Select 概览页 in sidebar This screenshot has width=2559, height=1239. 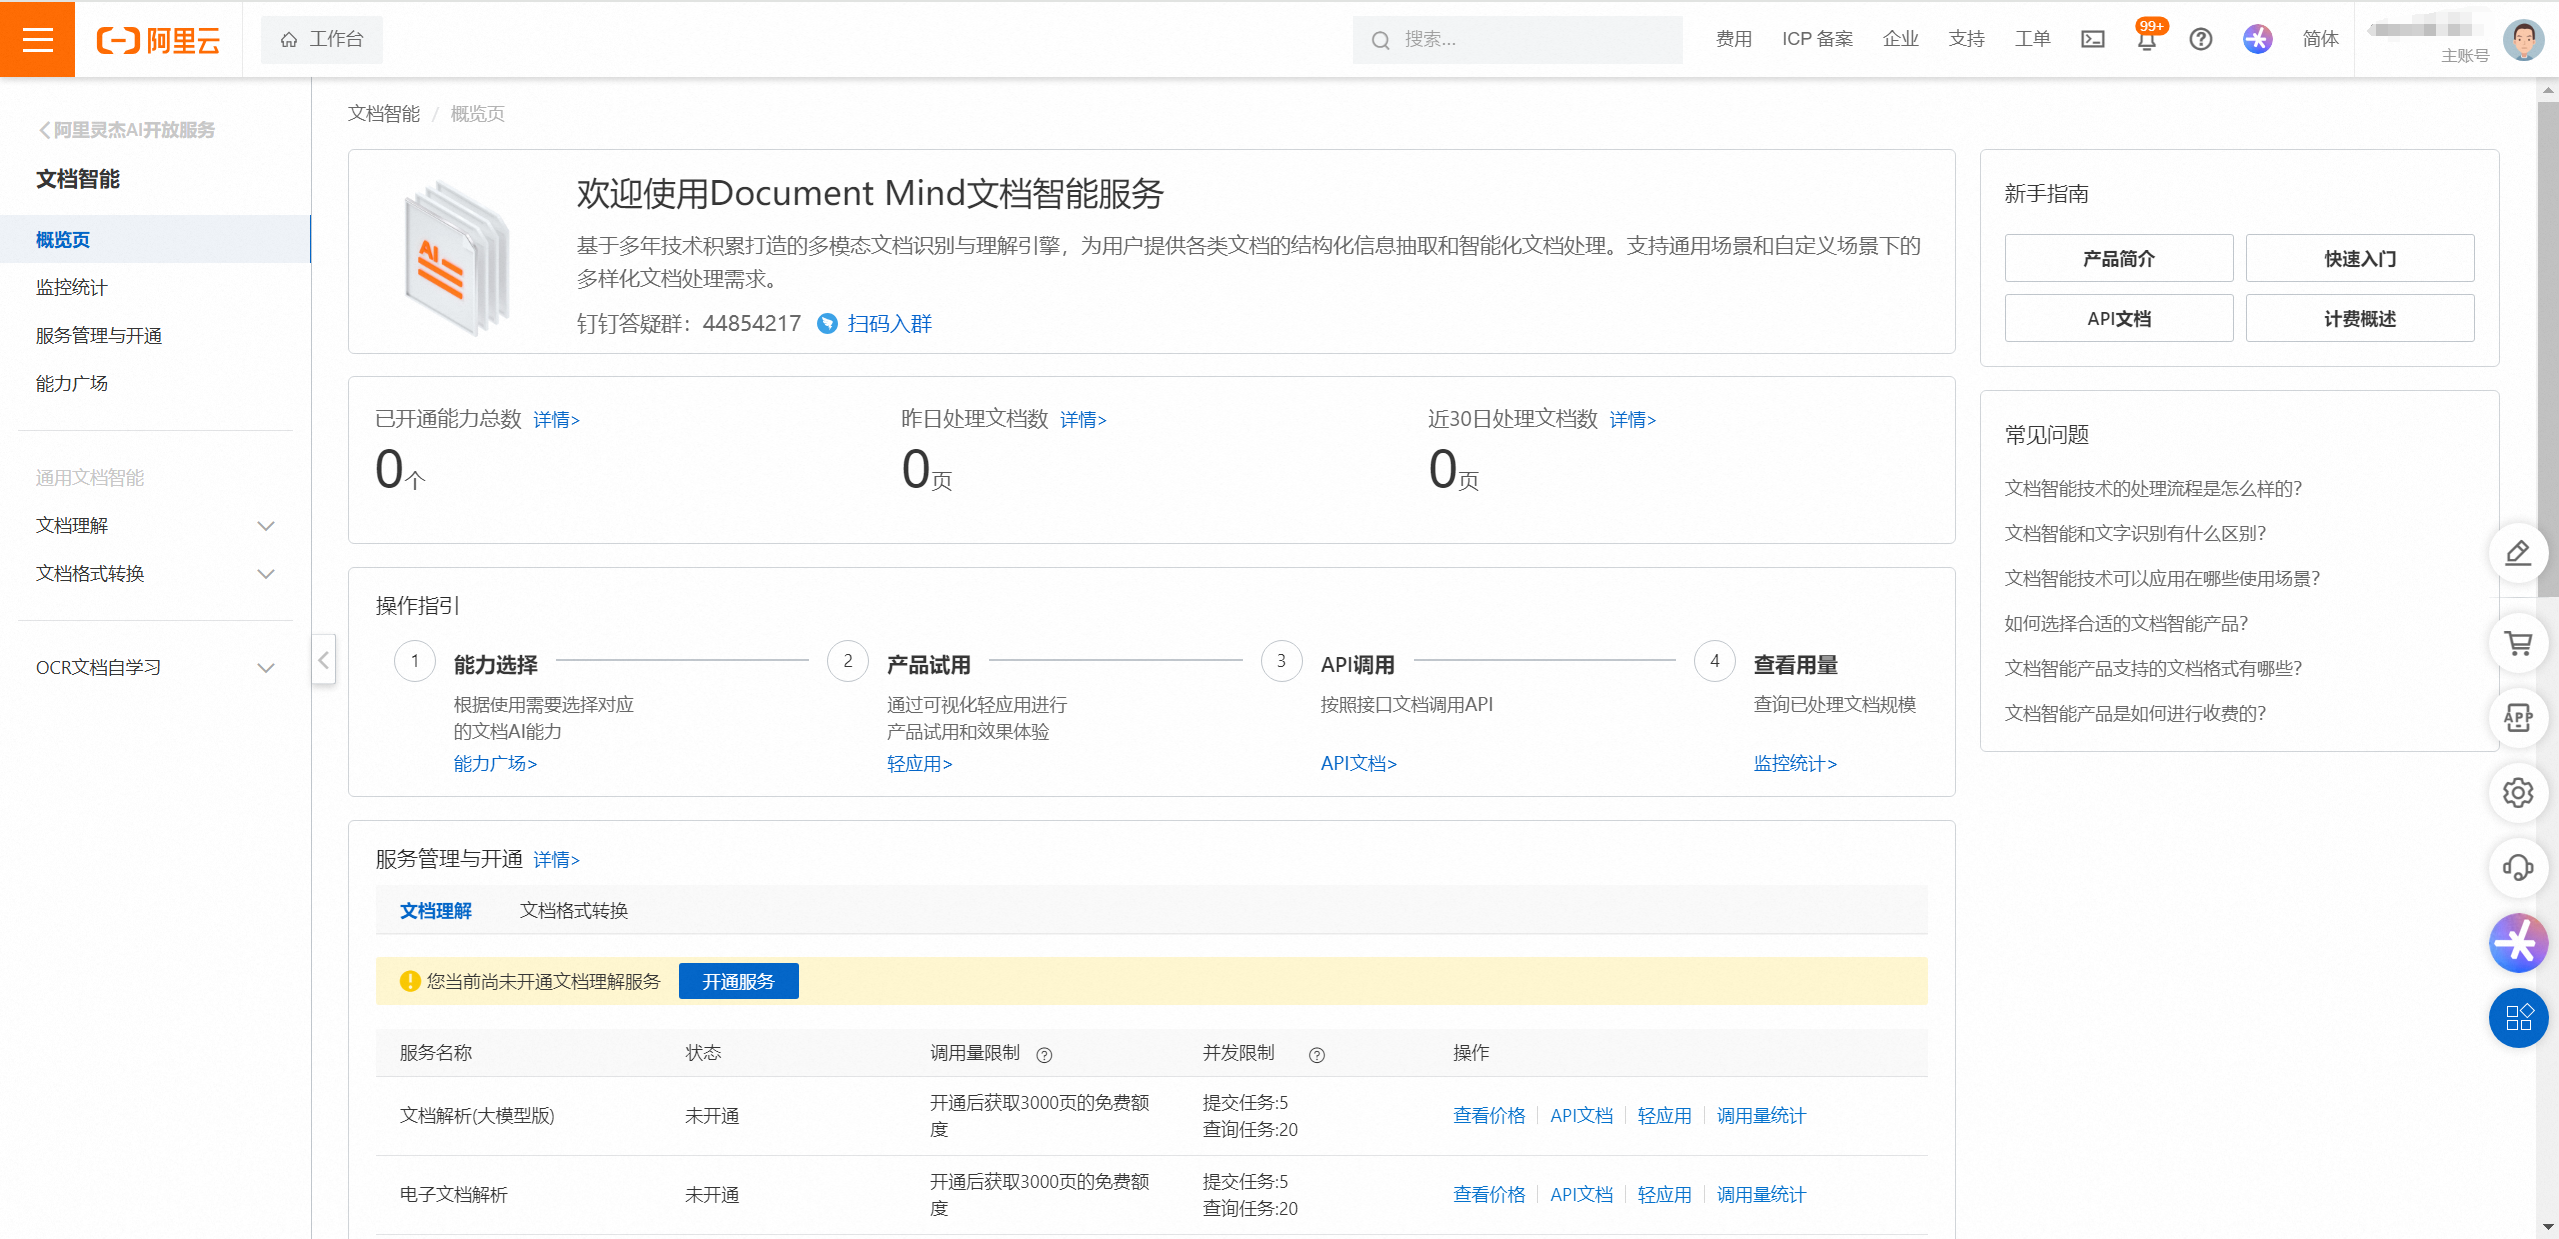click(x=155, y=239)
